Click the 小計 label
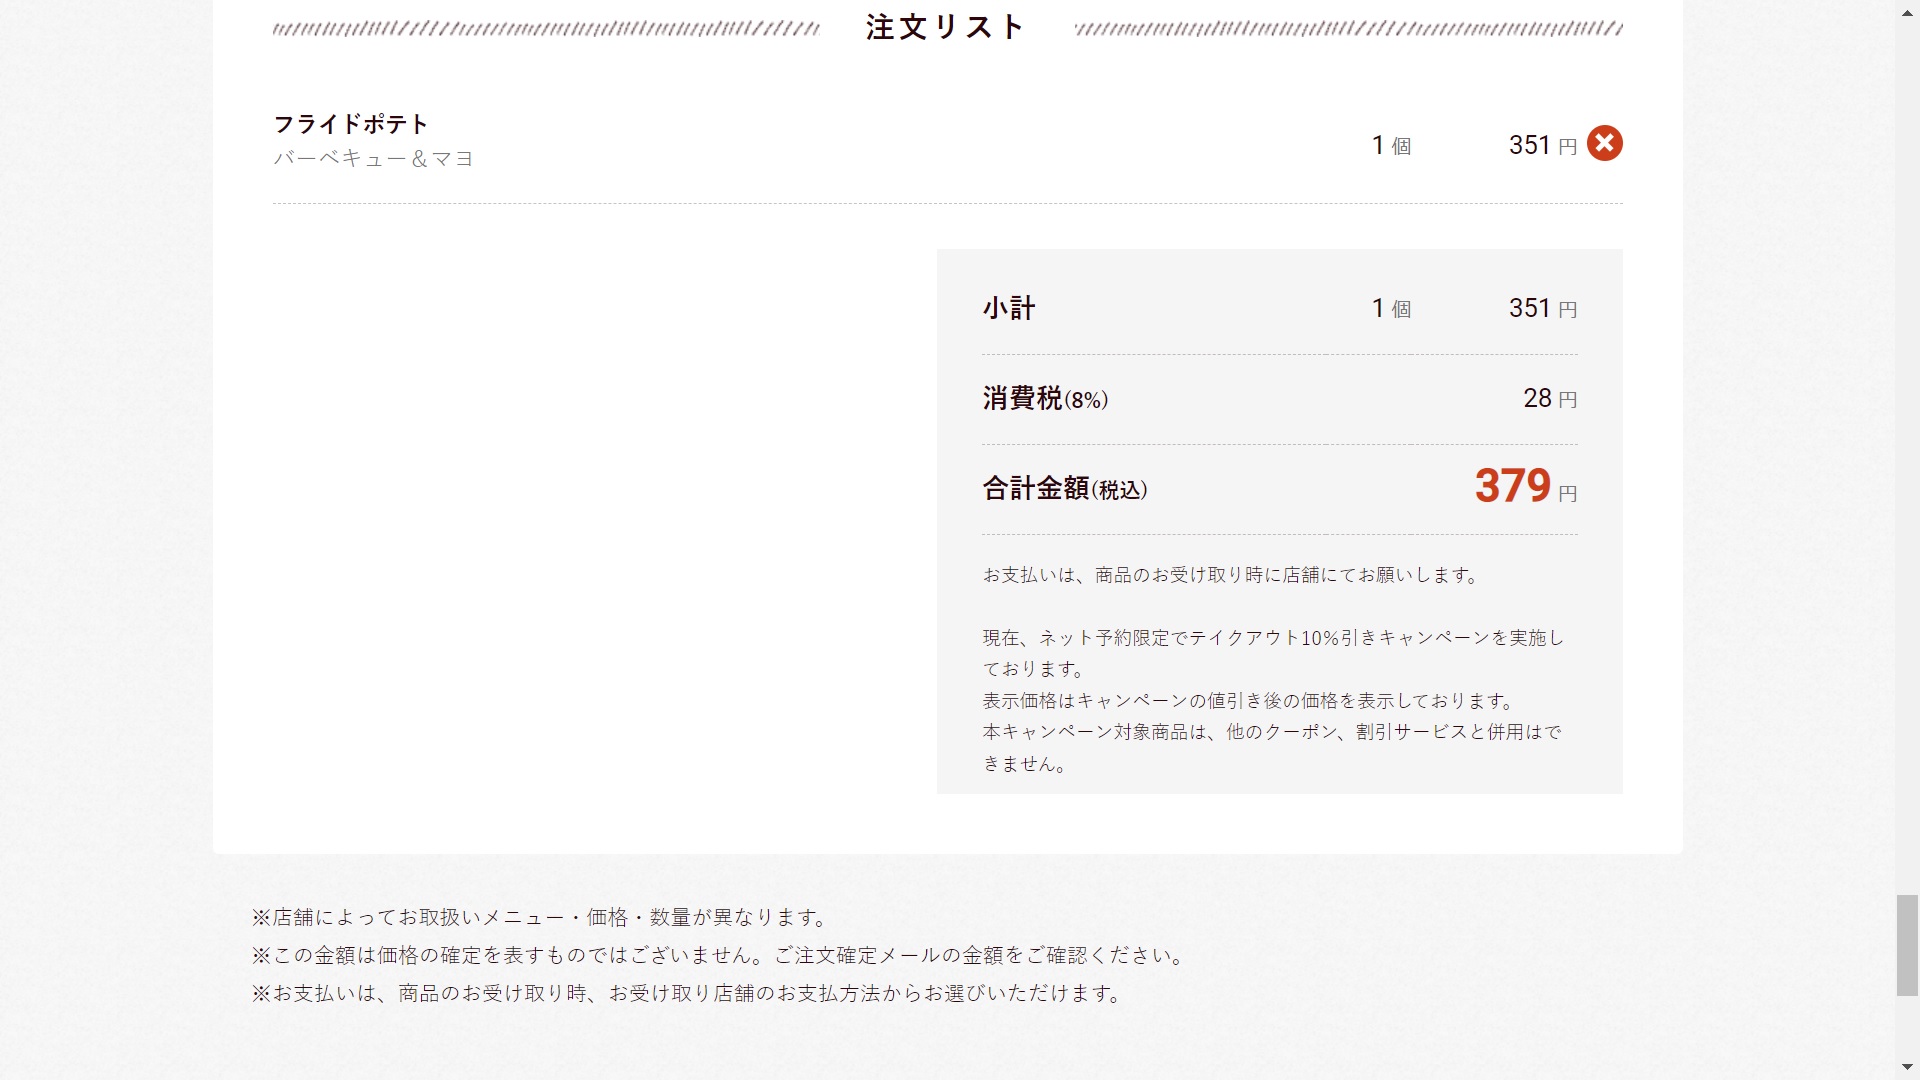The width and height of the screenshot is (1920, 1080). pyautogui.click(x=1009, y=308)
